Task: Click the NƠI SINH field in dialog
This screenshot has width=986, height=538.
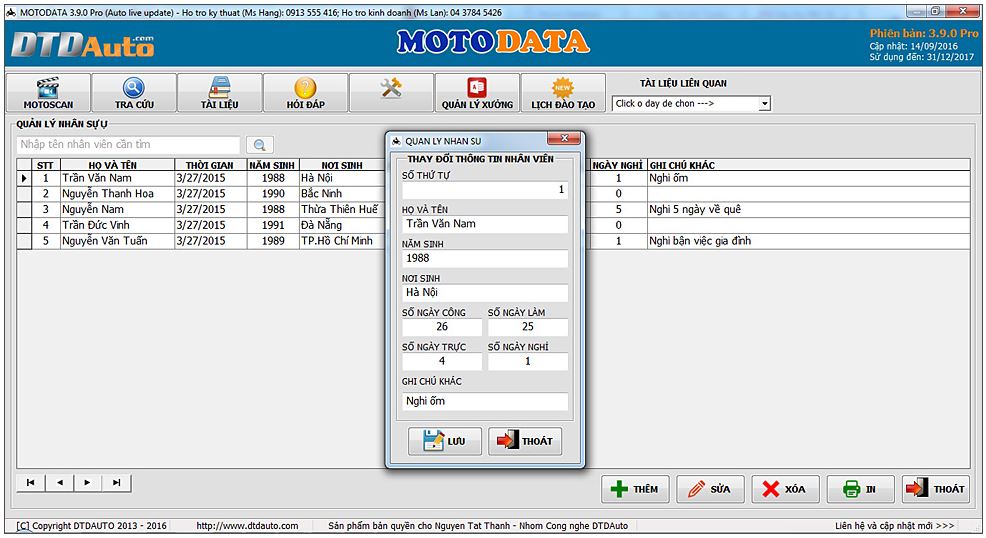Action: (x=485, y=292)
